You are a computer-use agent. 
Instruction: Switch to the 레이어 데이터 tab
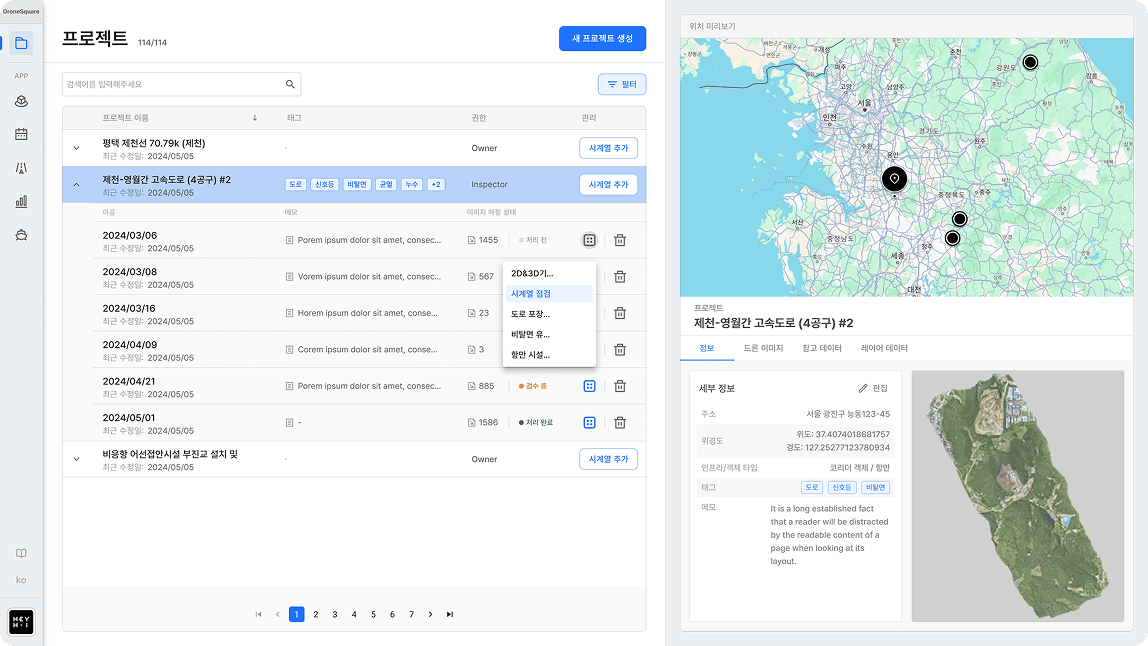tap(884, 348)
